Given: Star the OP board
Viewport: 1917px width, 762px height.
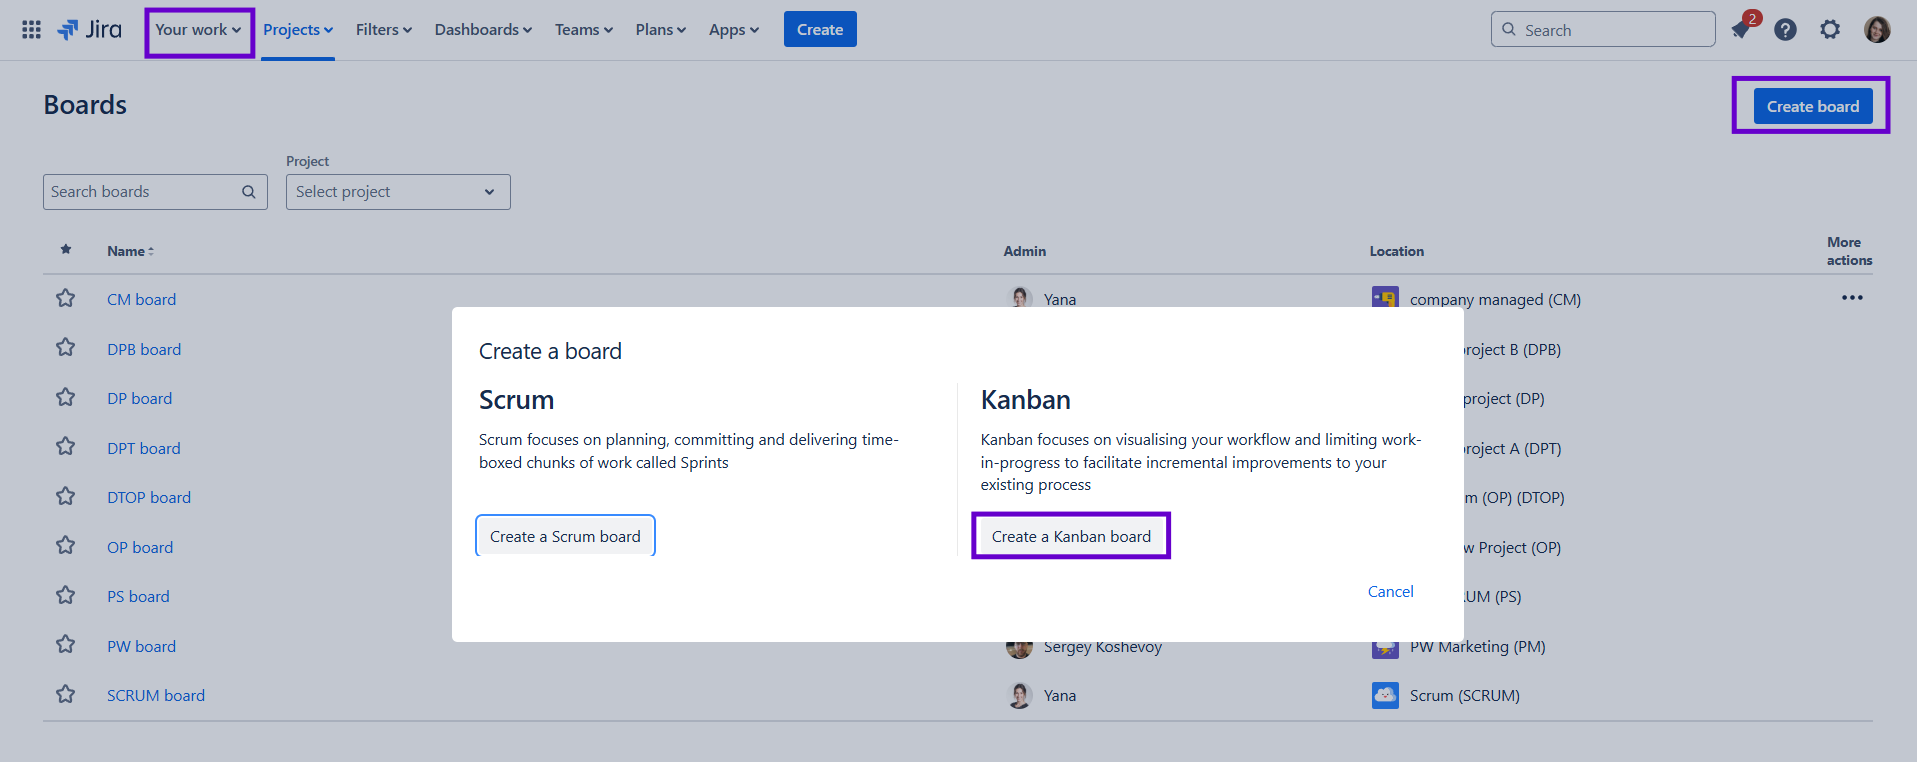Looking at the screenshot, I should (x=66, y=546).
